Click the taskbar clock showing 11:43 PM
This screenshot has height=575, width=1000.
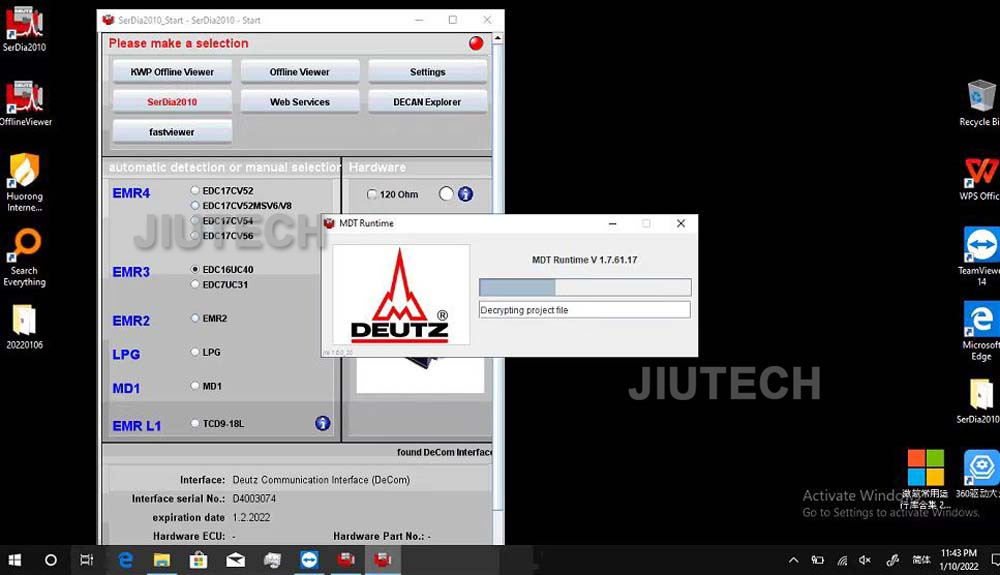[959, 560]
